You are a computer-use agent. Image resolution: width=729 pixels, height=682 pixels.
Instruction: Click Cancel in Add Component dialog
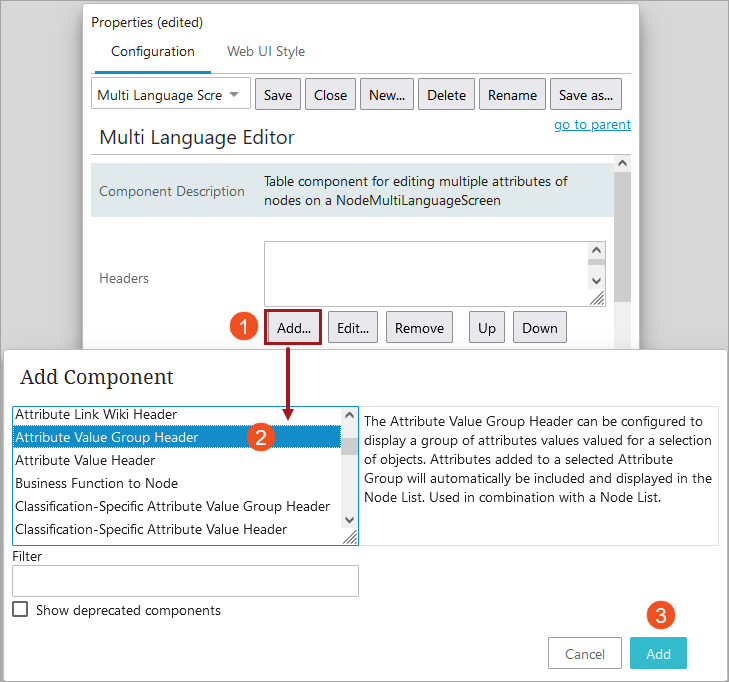click(x=584, y=654)
